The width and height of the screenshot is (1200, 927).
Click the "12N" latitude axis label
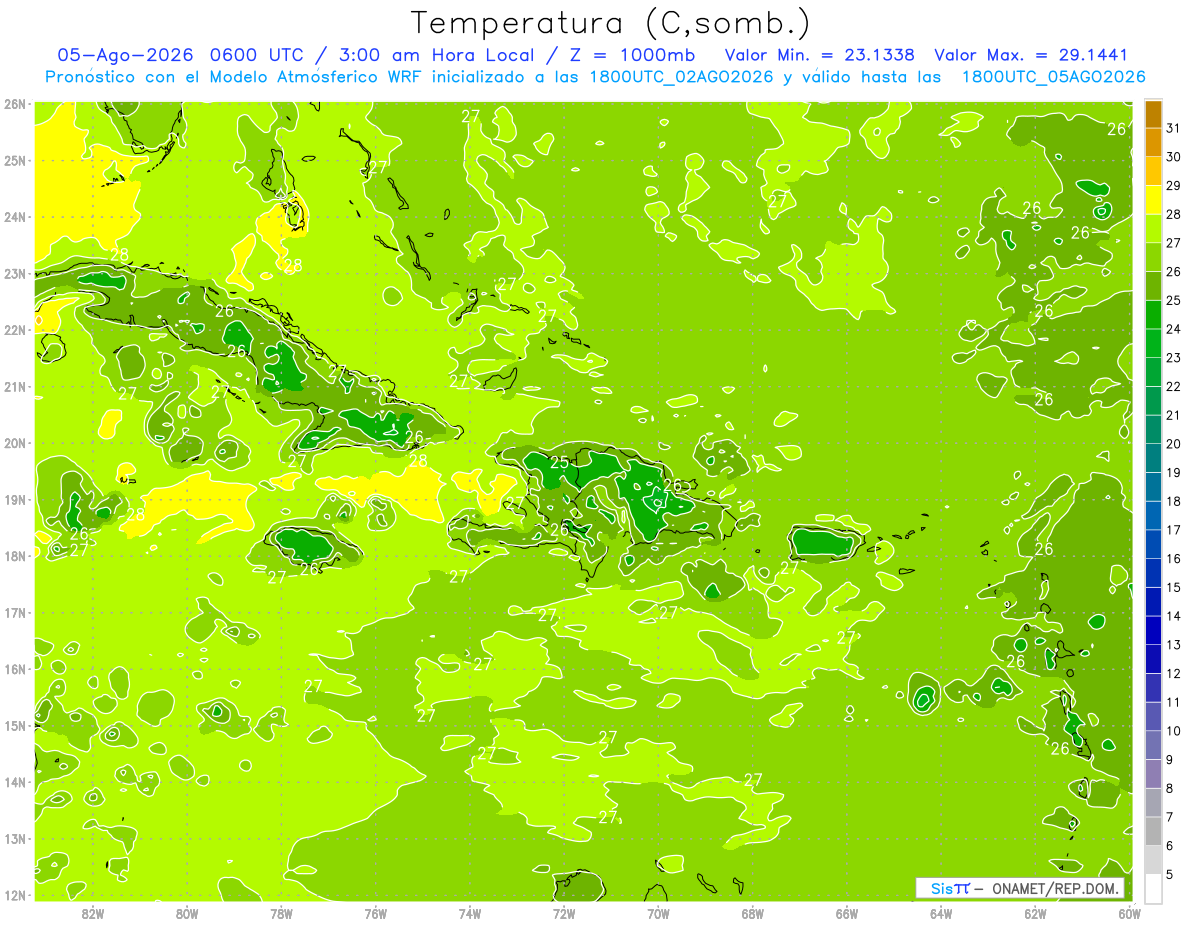pyautogui.click(x=15, y=895)
